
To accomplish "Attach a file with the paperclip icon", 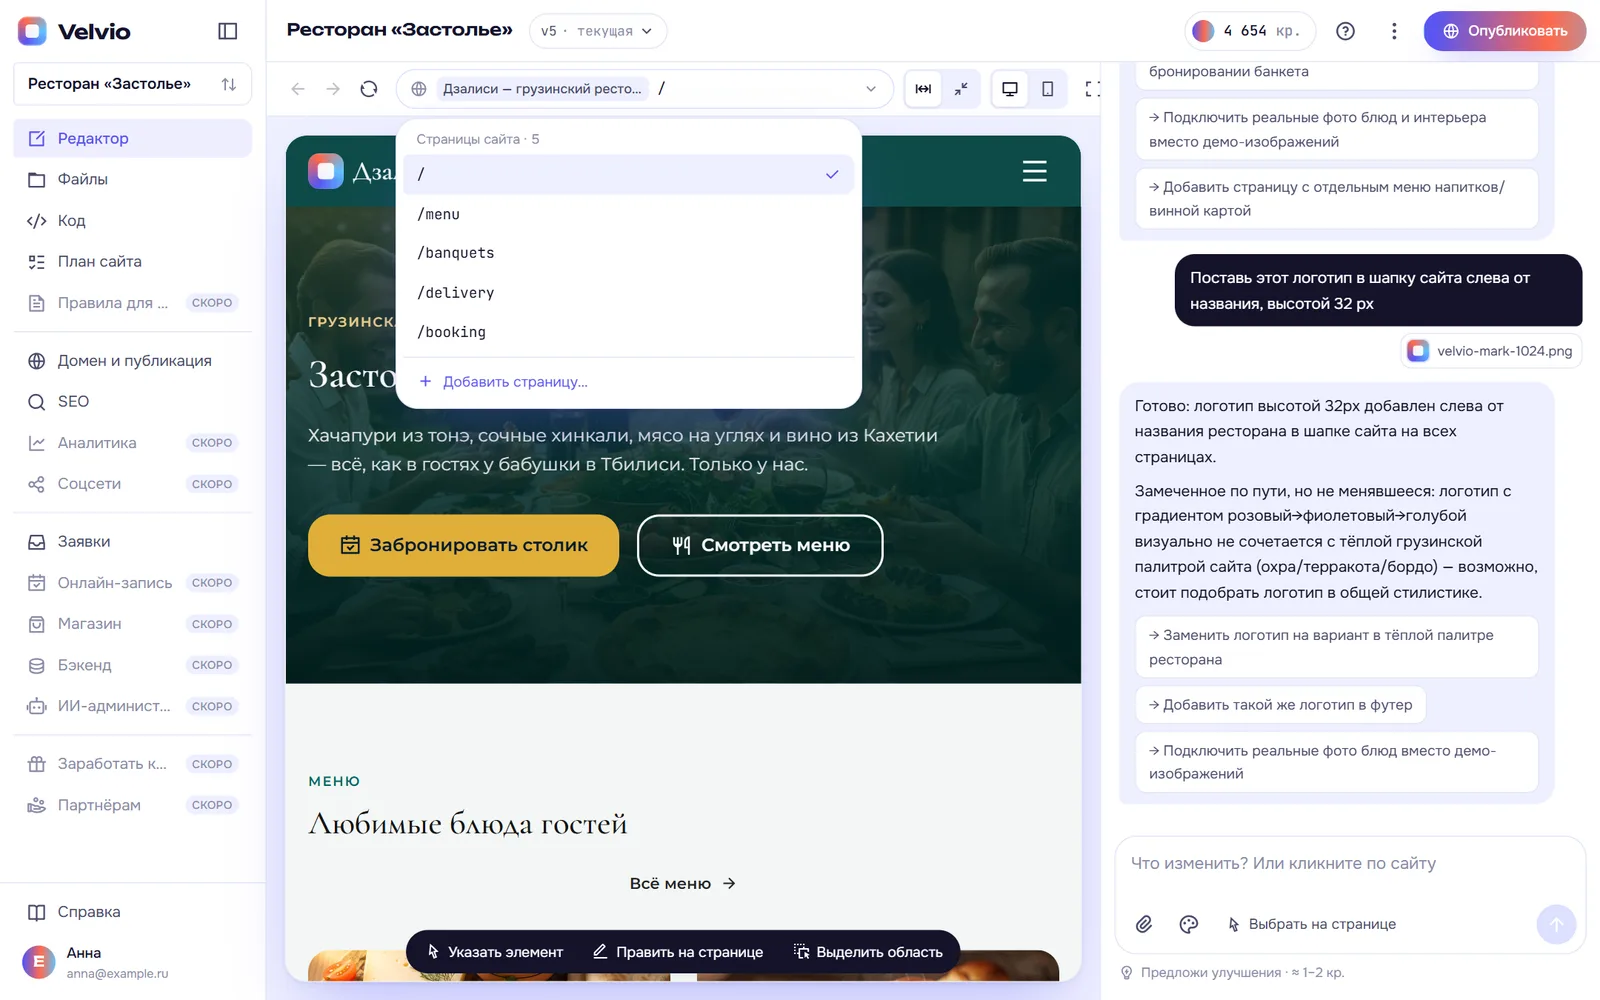I will pos(1144,924).
